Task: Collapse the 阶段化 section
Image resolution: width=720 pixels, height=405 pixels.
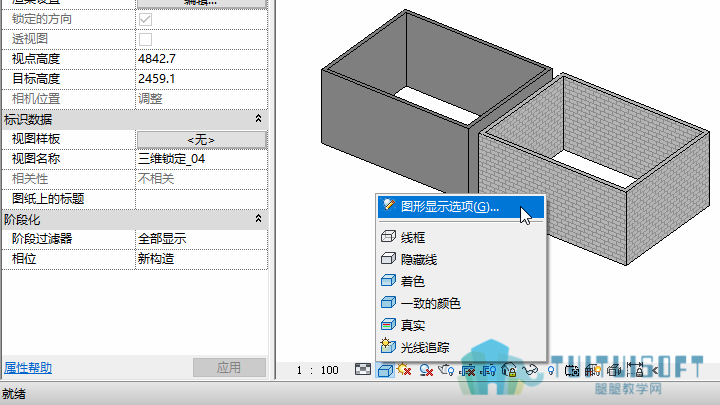Action: tap(259, 219)
